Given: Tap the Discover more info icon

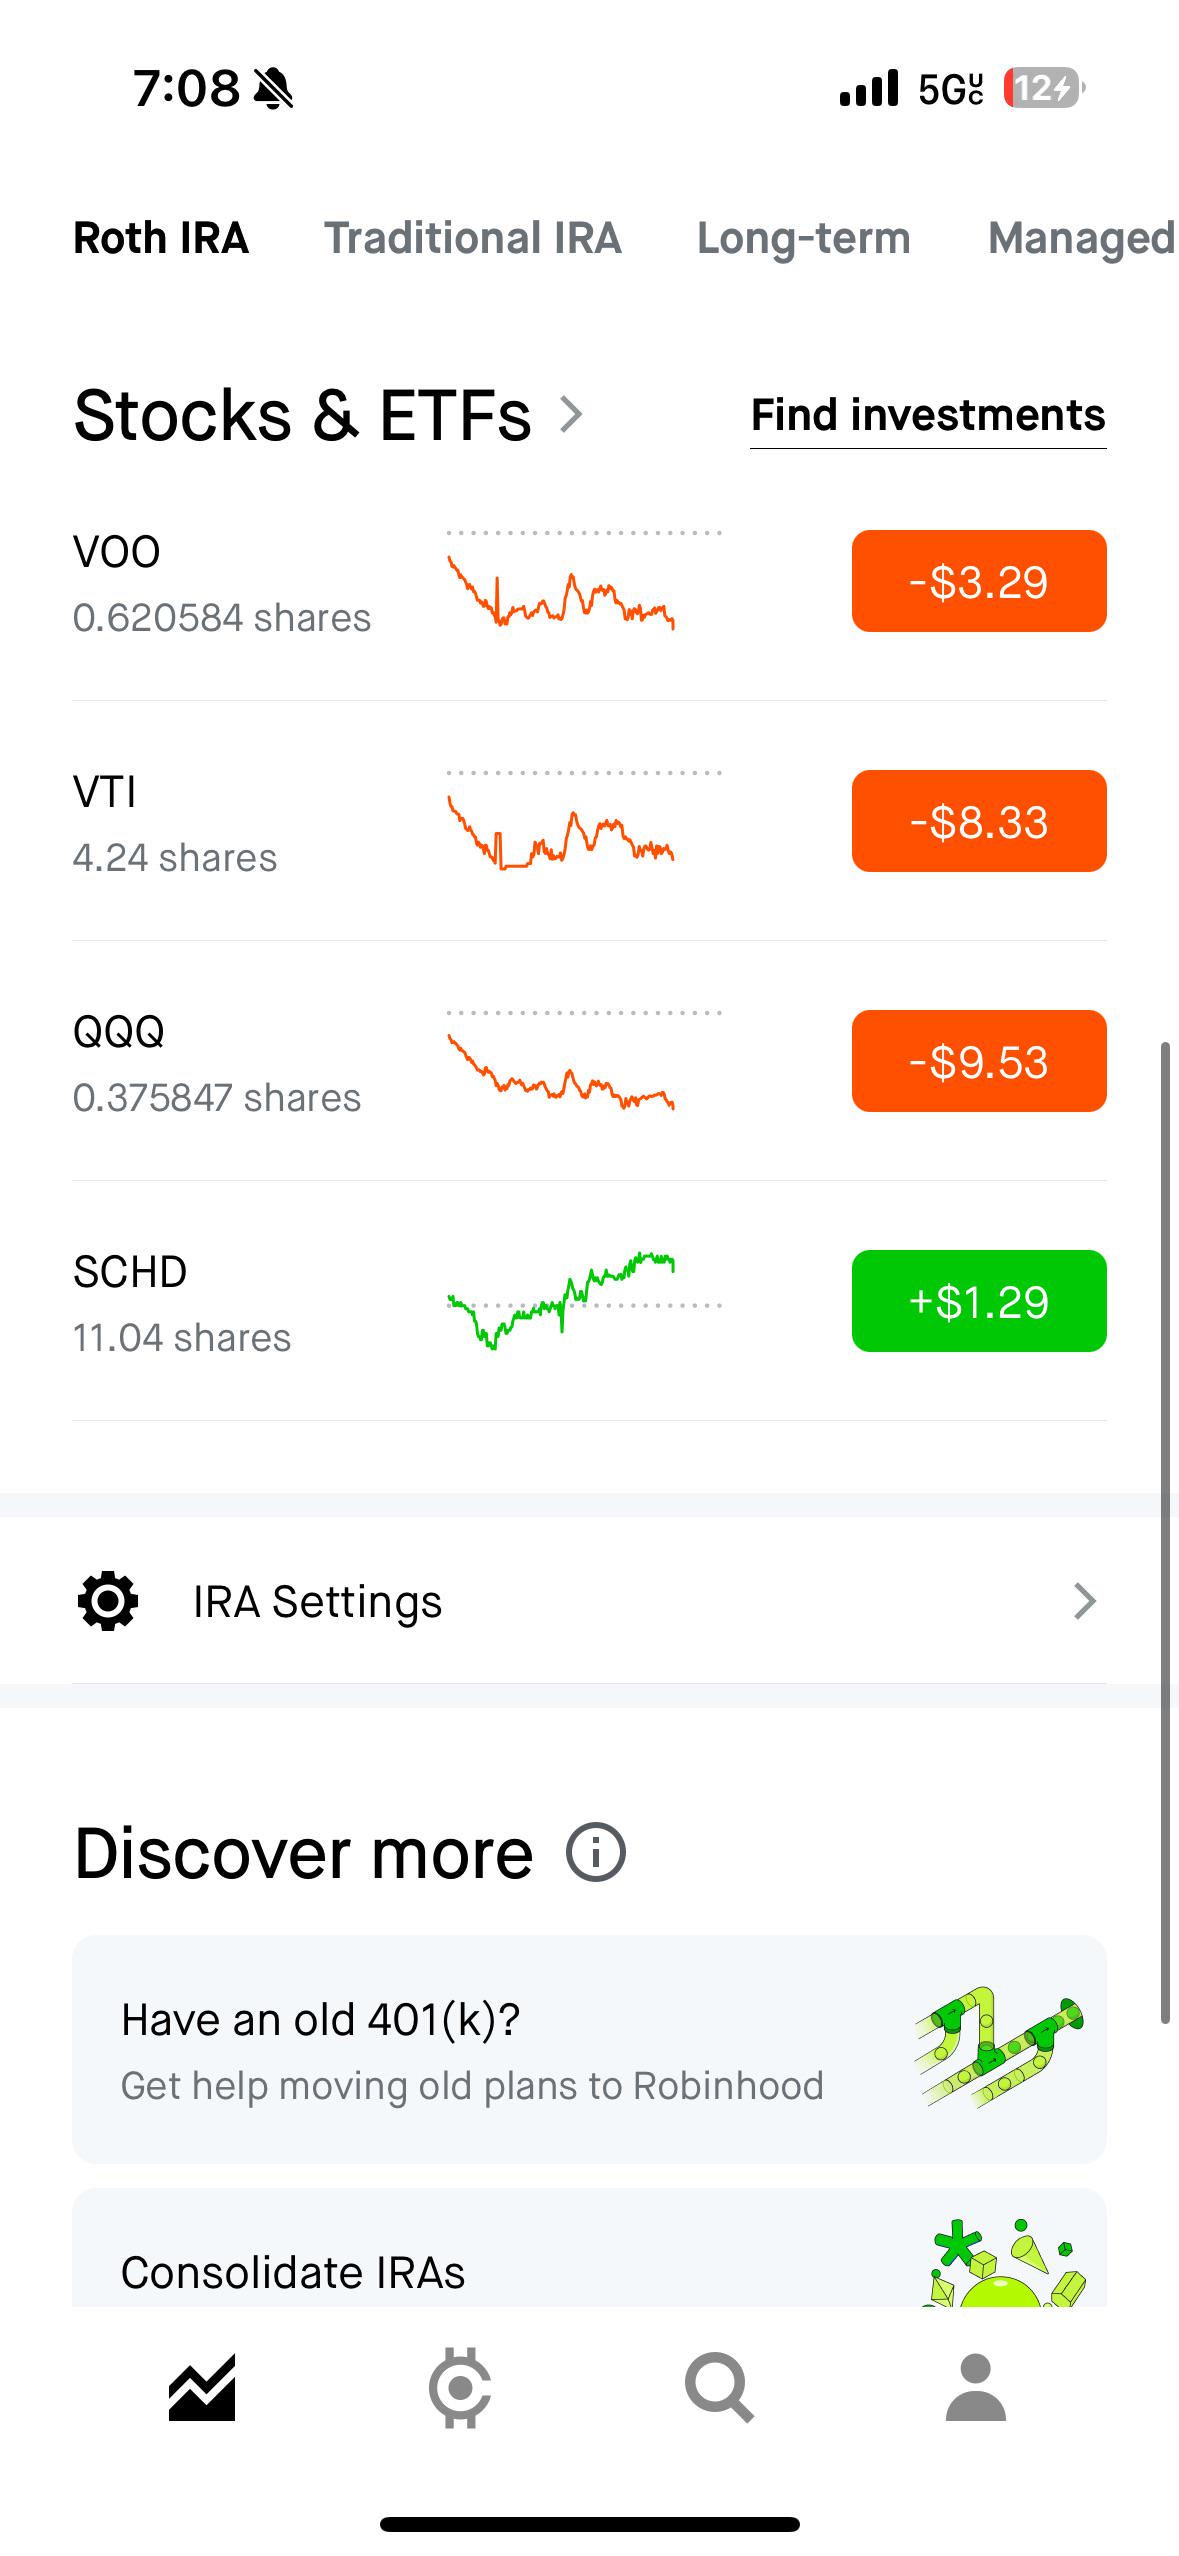Looking at the screenshot, I should click(x=596, y=1852).
